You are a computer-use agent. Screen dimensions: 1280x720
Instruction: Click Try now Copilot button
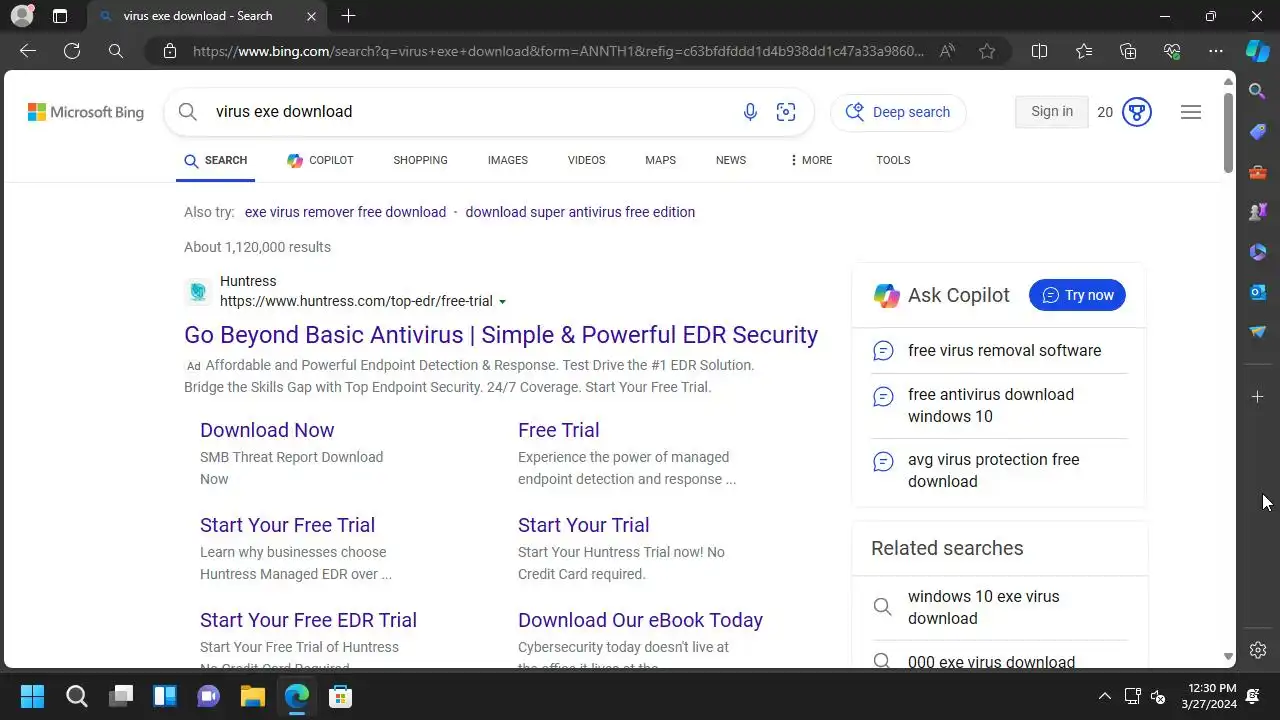(x=1077, y=295)
